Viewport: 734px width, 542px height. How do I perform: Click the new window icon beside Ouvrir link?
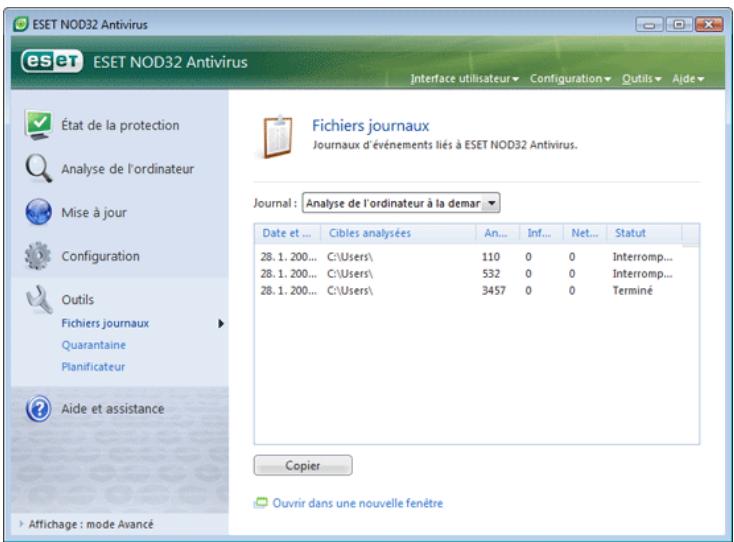point(261,503)
